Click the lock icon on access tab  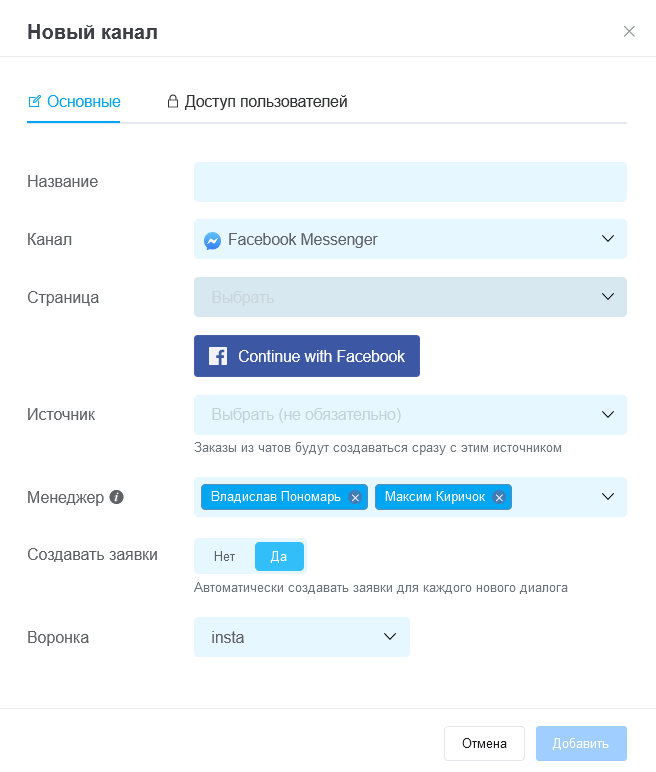[x=172, y=101]
